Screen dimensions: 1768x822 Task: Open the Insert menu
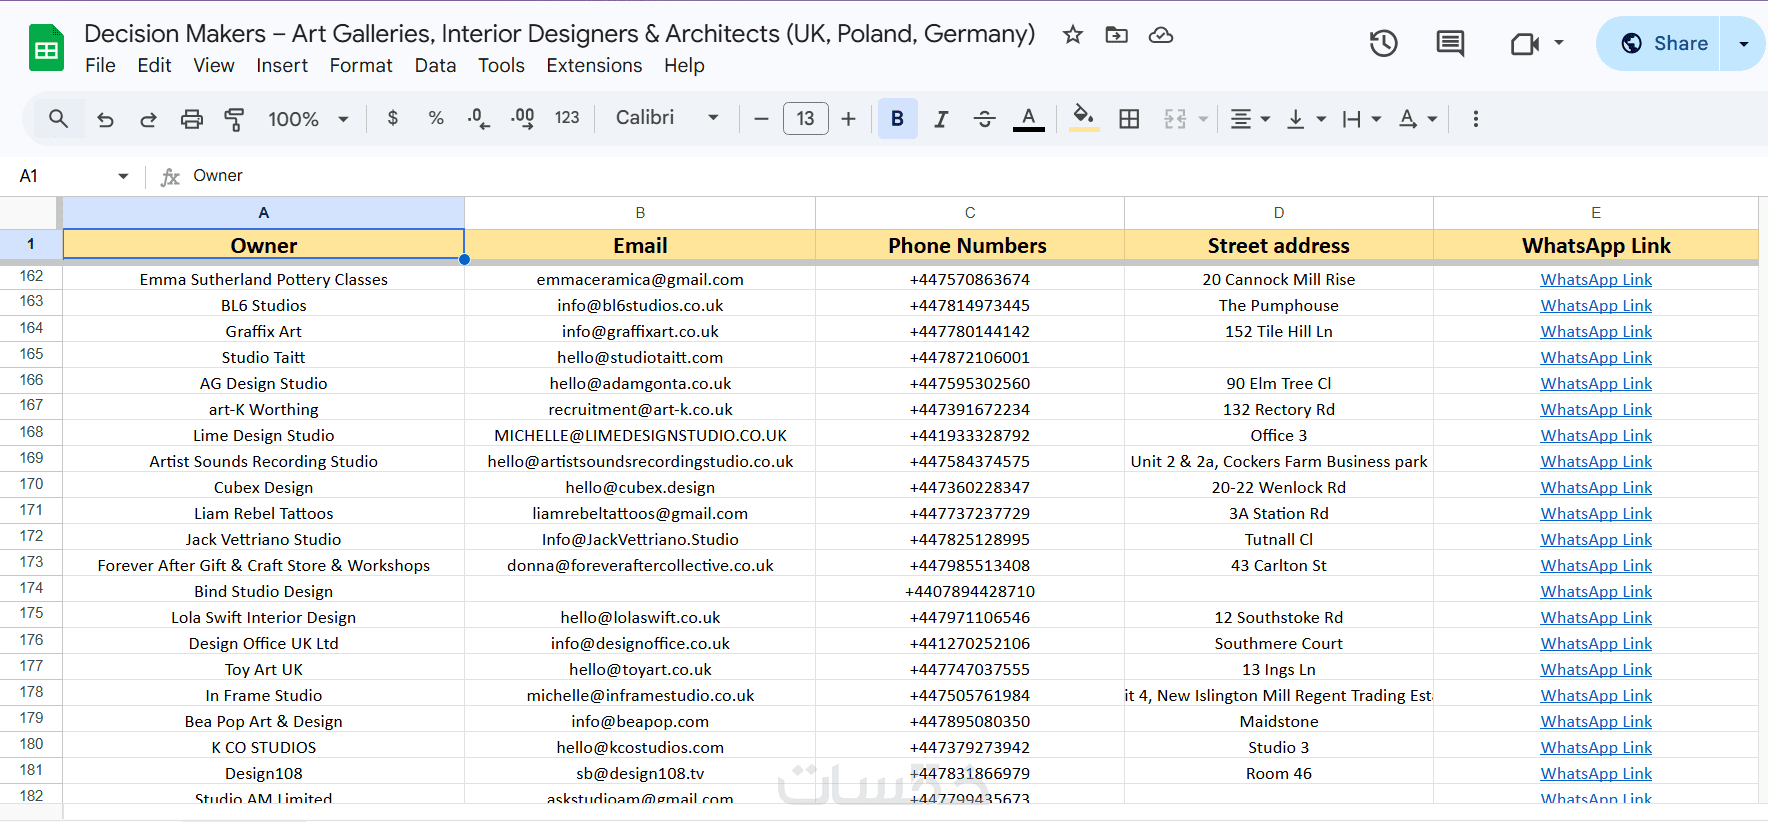point(282,65)
